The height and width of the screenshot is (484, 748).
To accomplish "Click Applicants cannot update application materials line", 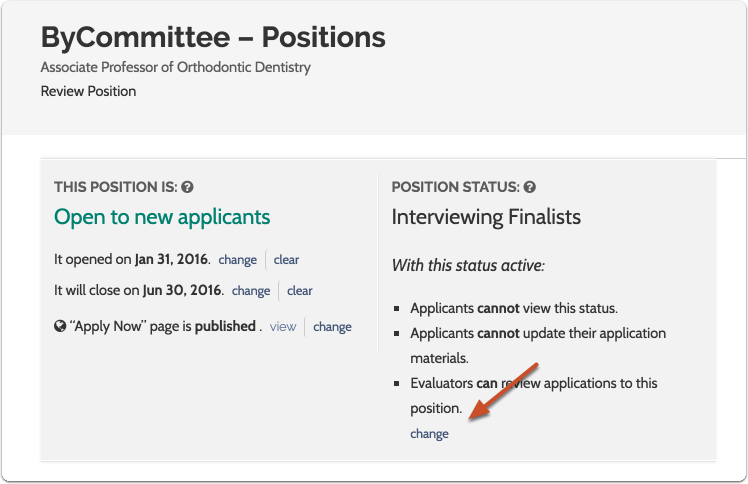I will point(538,345).
